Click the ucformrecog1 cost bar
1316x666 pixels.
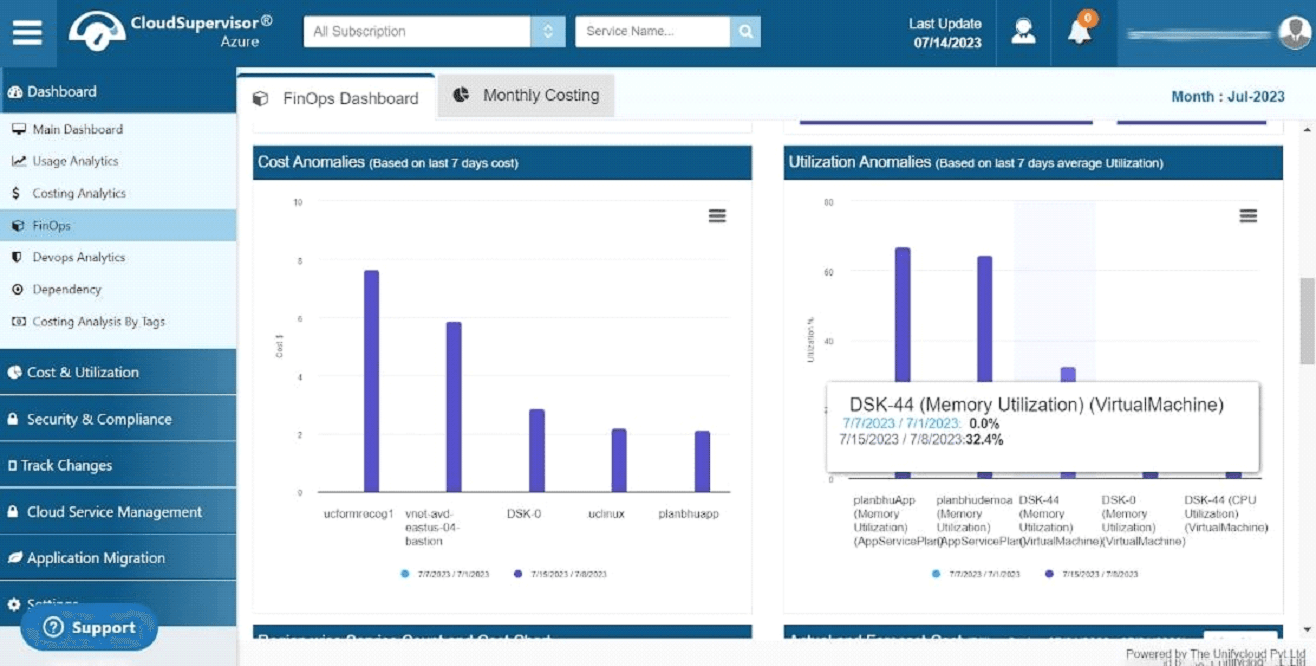(371, 381)
